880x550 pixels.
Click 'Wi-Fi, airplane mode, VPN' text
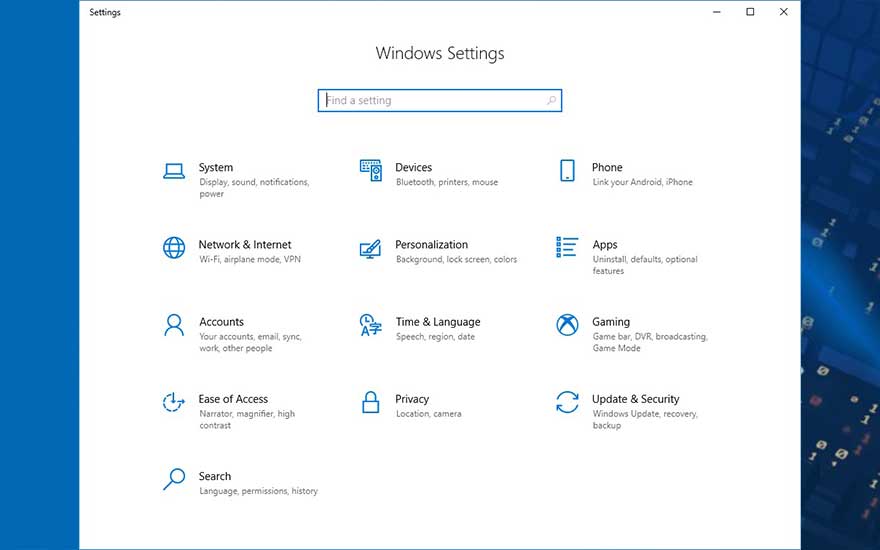click(x=250, y=259)
